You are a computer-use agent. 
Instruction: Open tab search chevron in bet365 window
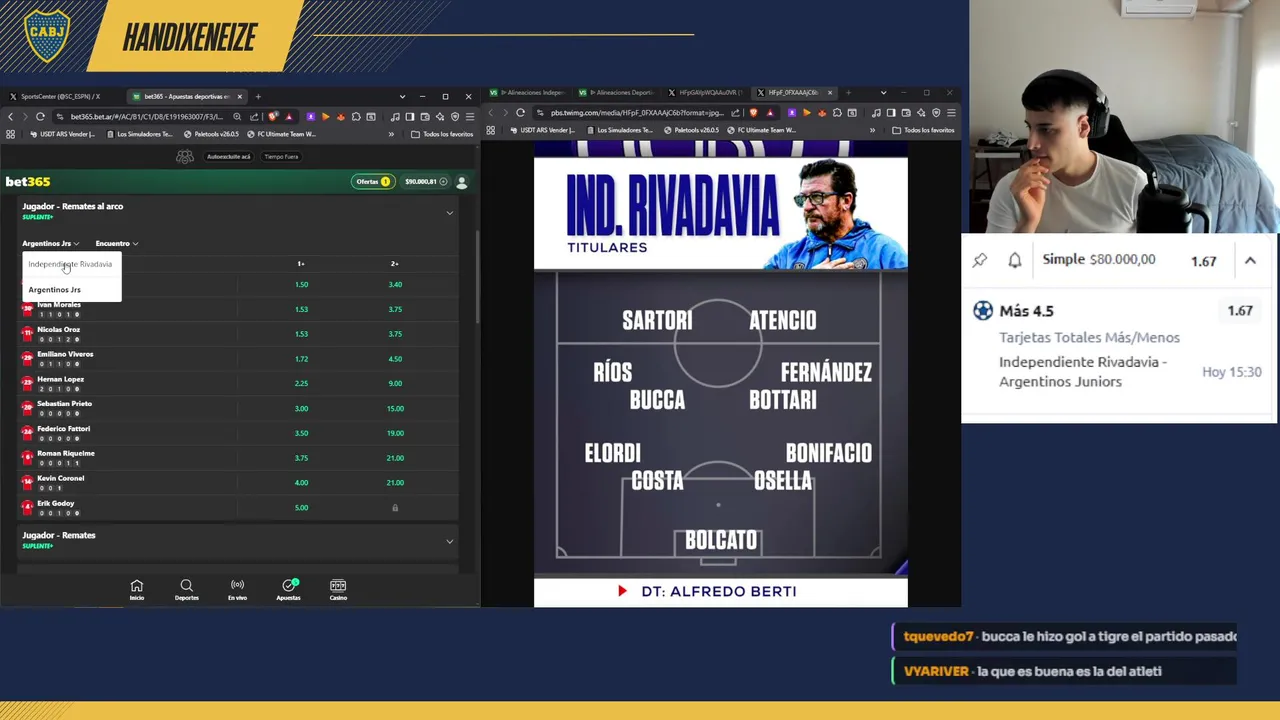(402, 97)
